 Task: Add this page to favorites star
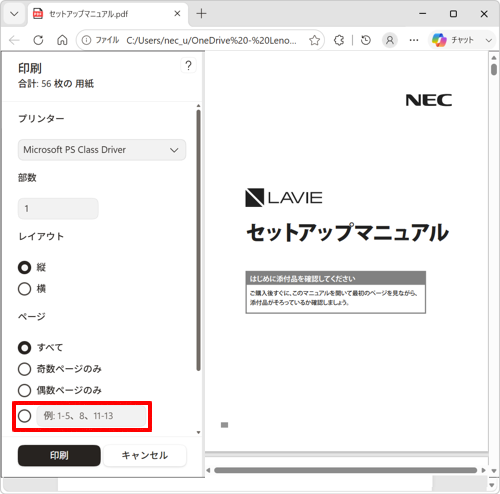(314, 40)
